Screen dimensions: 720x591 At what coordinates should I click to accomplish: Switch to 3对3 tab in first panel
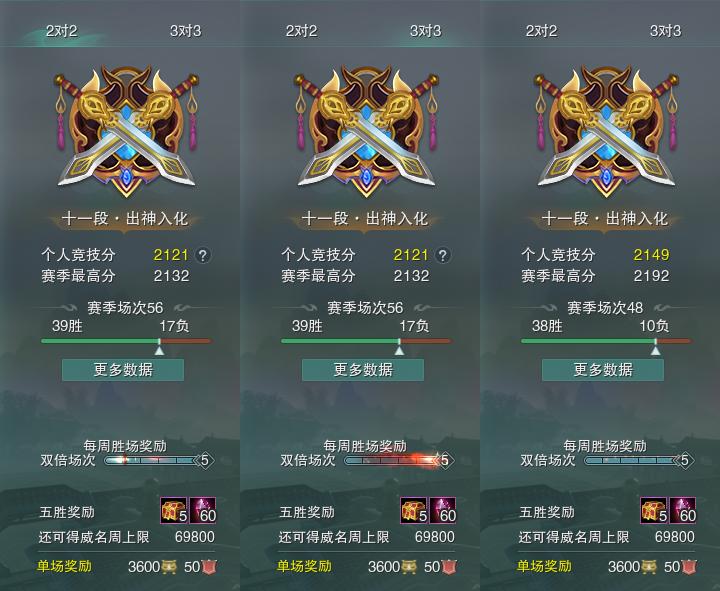pyautogui.click(x=186, y=31)
